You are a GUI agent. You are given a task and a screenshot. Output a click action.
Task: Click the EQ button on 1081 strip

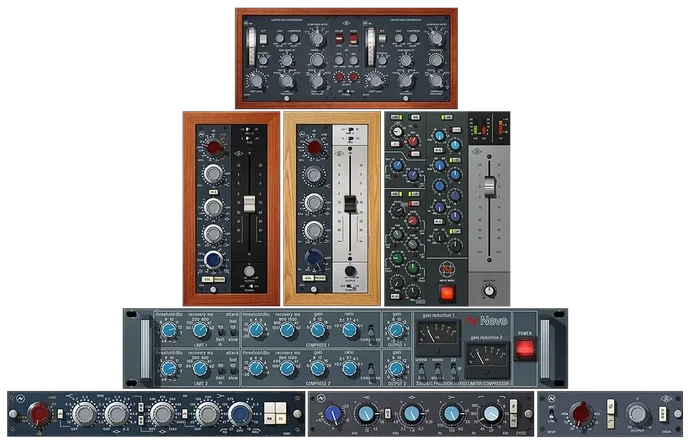[x=280, y=418]
